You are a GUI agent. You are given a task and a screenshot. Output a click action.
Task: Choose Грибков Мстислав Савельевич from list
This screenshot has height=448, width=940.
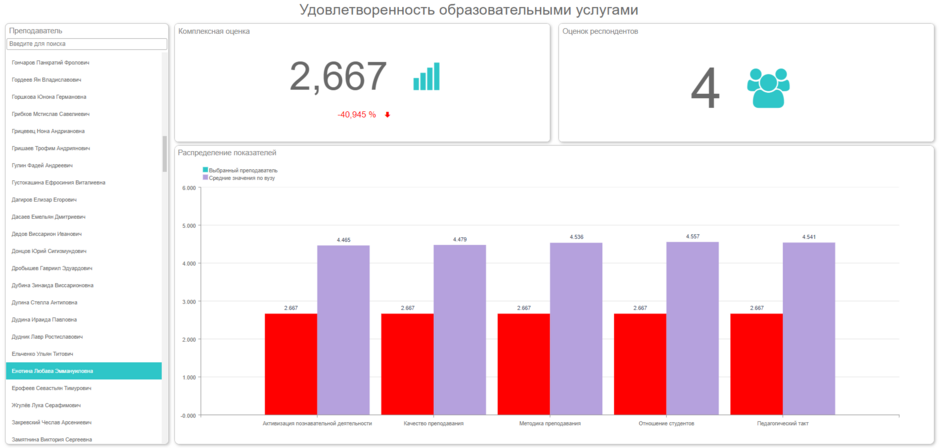point(48,114)
